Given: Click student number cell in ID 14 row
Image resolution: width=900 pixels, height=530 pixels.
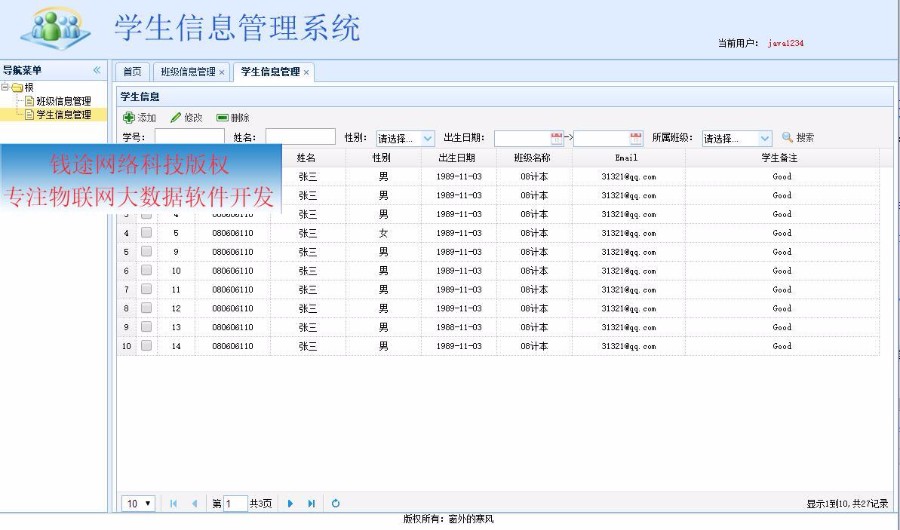Looking at the screenshot, I should [232, 346].
